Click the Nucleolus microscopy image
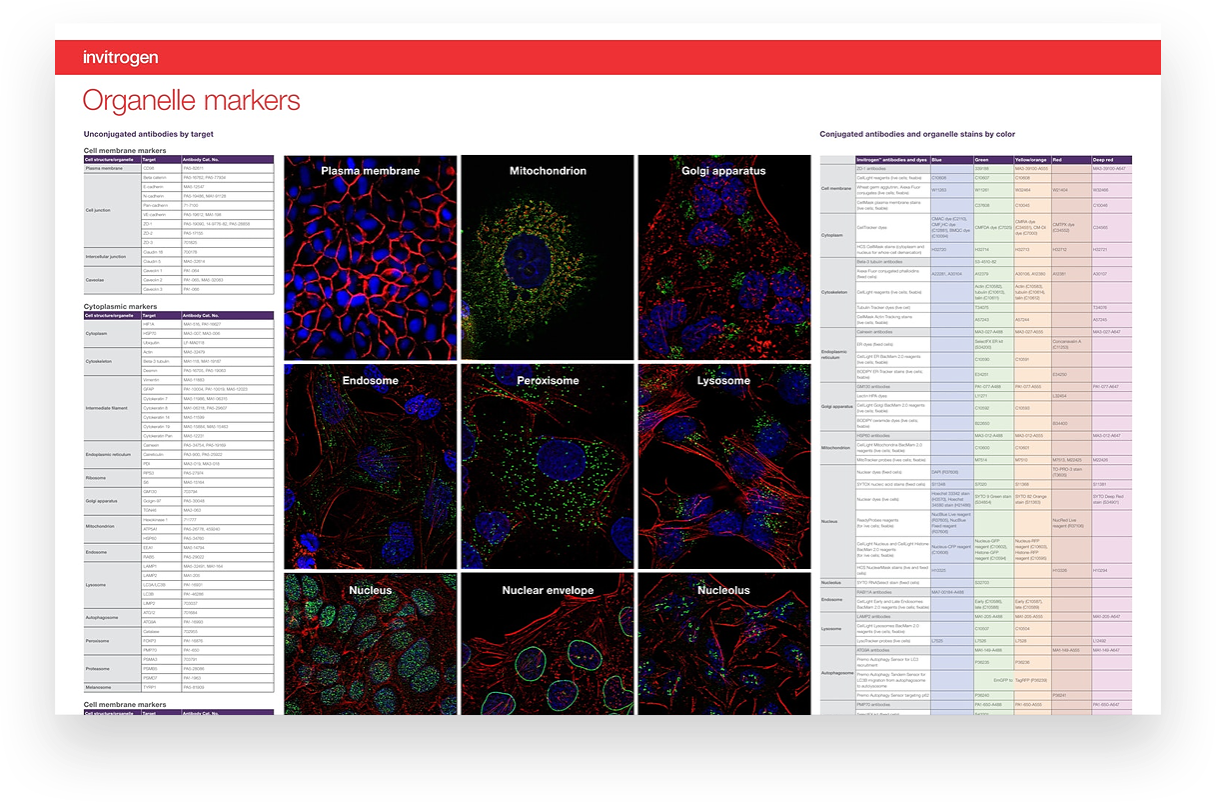1216x802 pixels. coord(723,645)
